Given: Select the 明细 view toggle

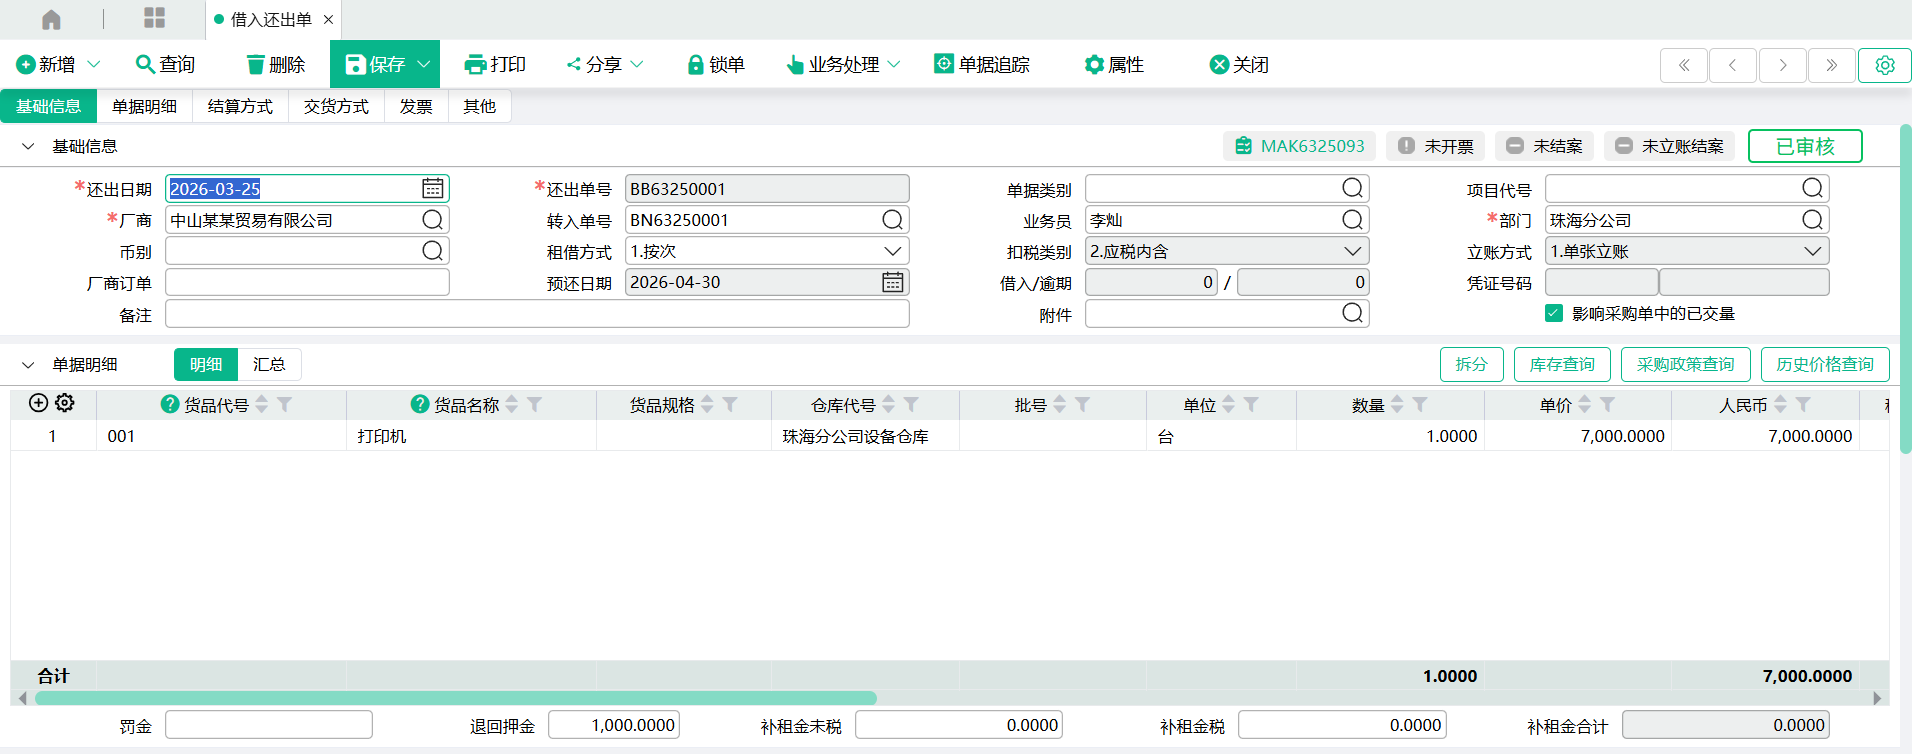Looking at the screenshot, I should coord(206,365).
